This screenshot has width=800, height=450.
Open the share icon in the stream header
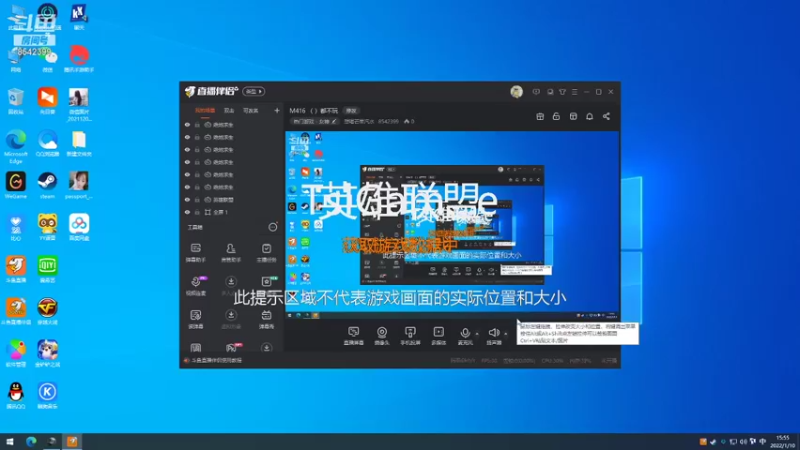(x=606, y=116)
